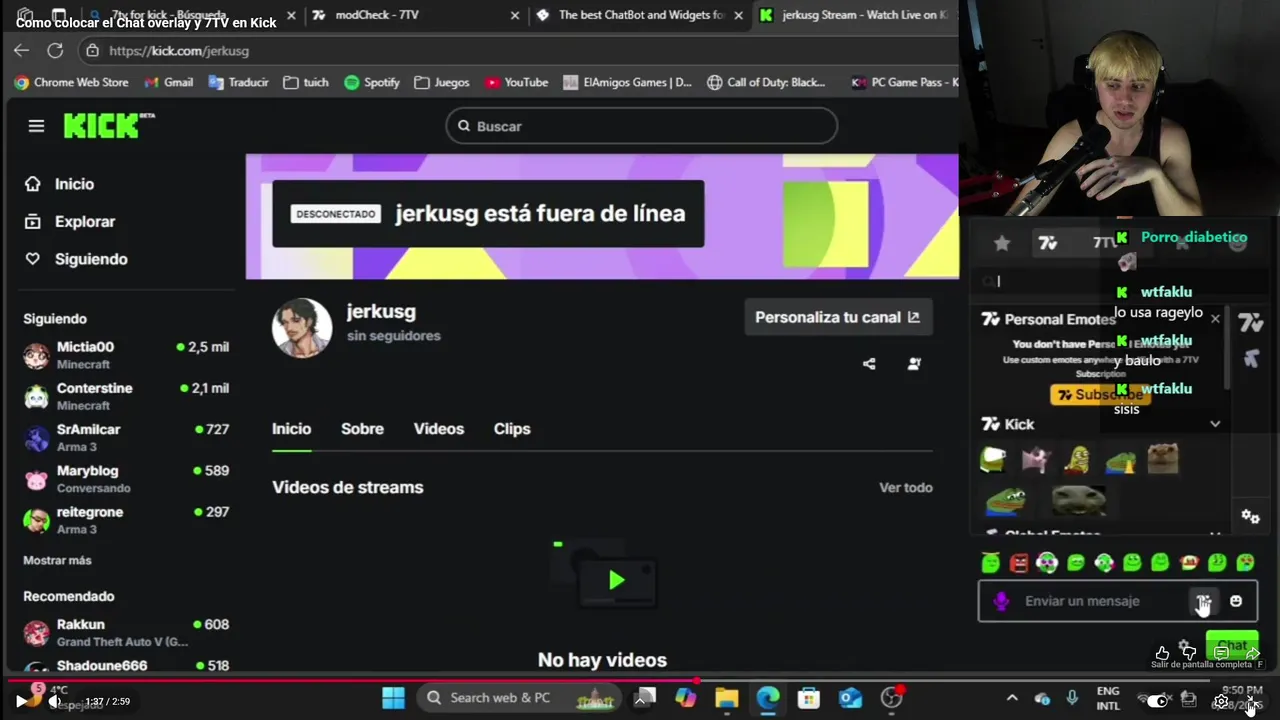Screen dimensions: 1280x720
Task: Like the YouTube video with thumbs up
Action: point(1162,653)
